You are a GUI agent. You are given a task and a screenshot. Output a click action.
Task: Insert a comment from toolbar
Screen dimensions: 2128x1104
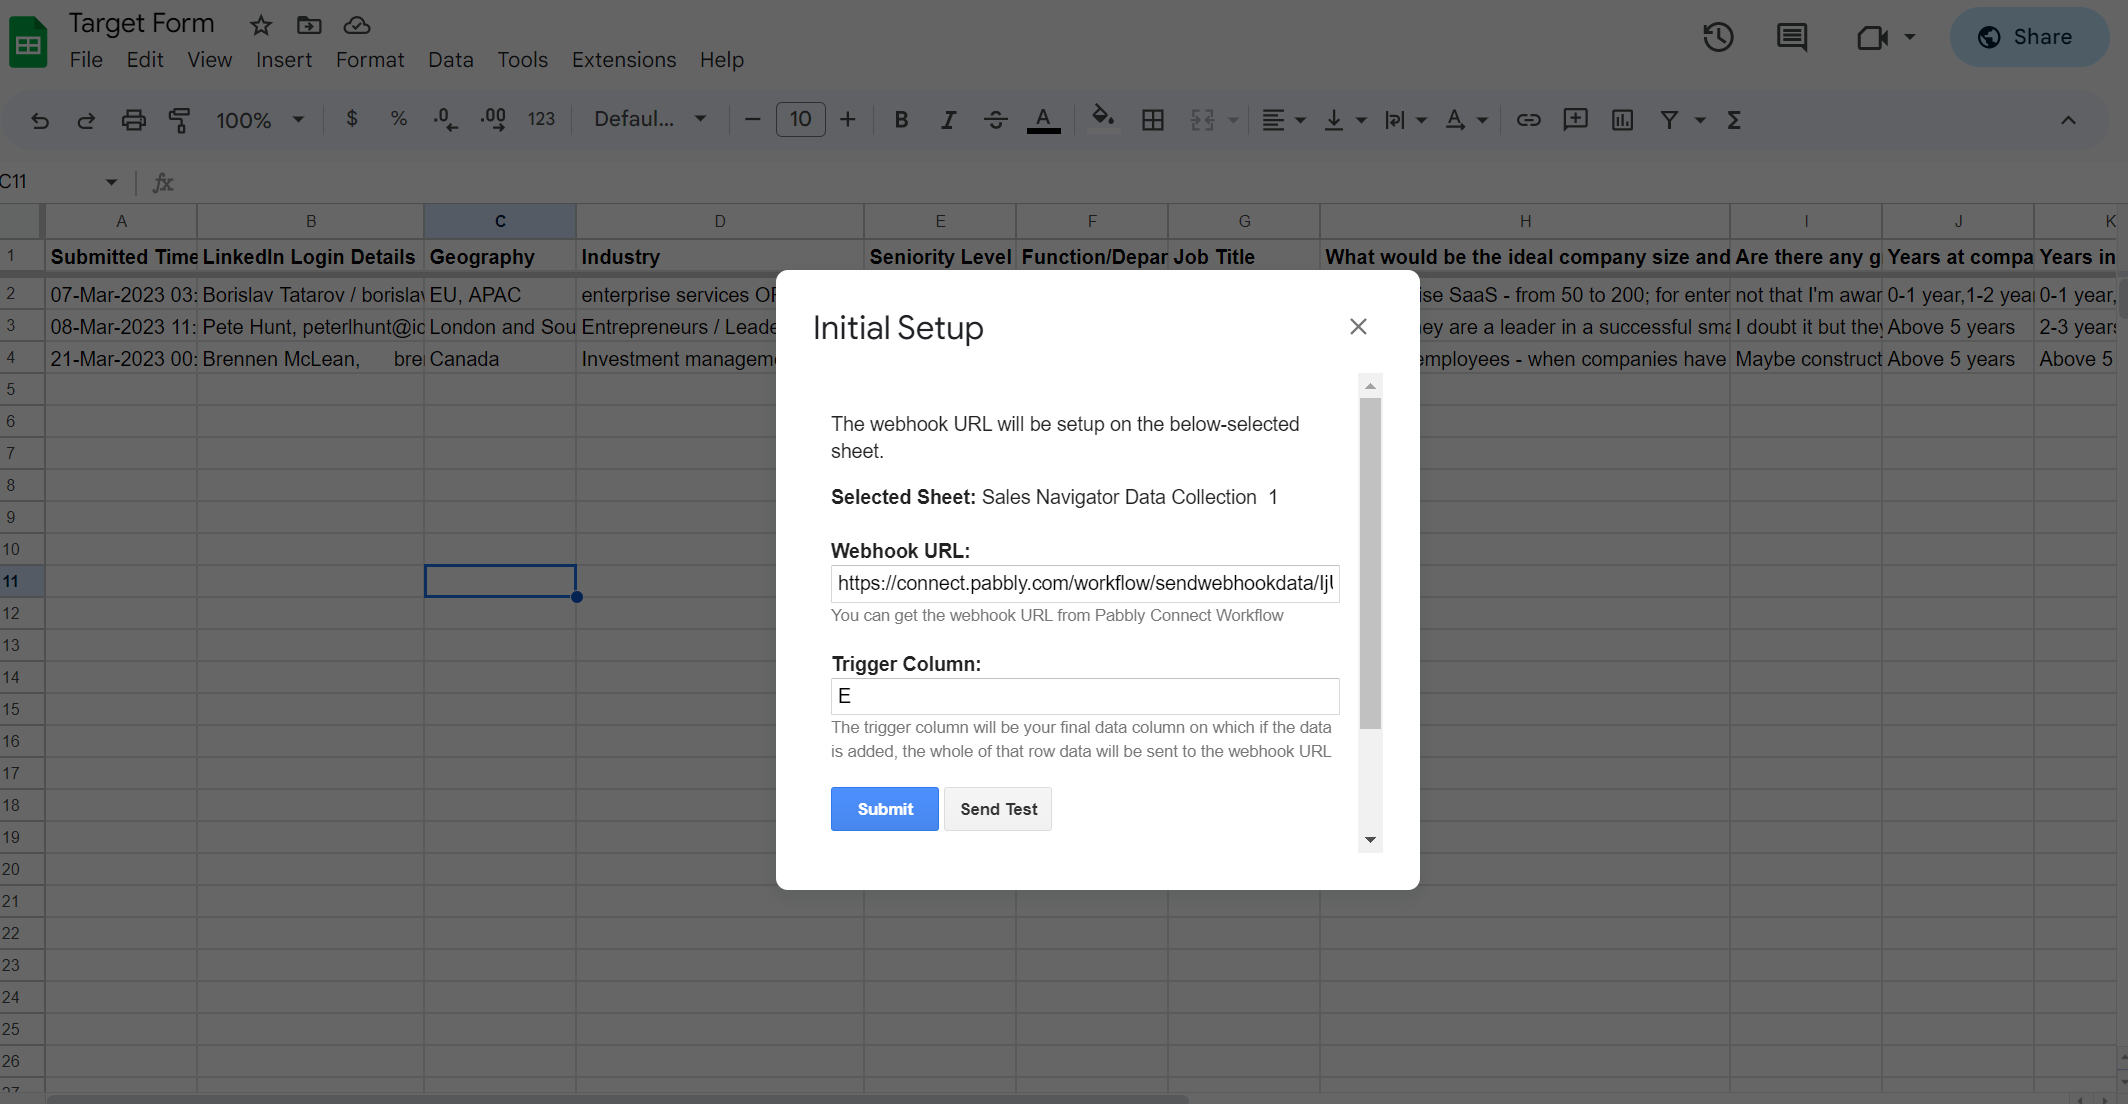click(x=1575, y=120)
